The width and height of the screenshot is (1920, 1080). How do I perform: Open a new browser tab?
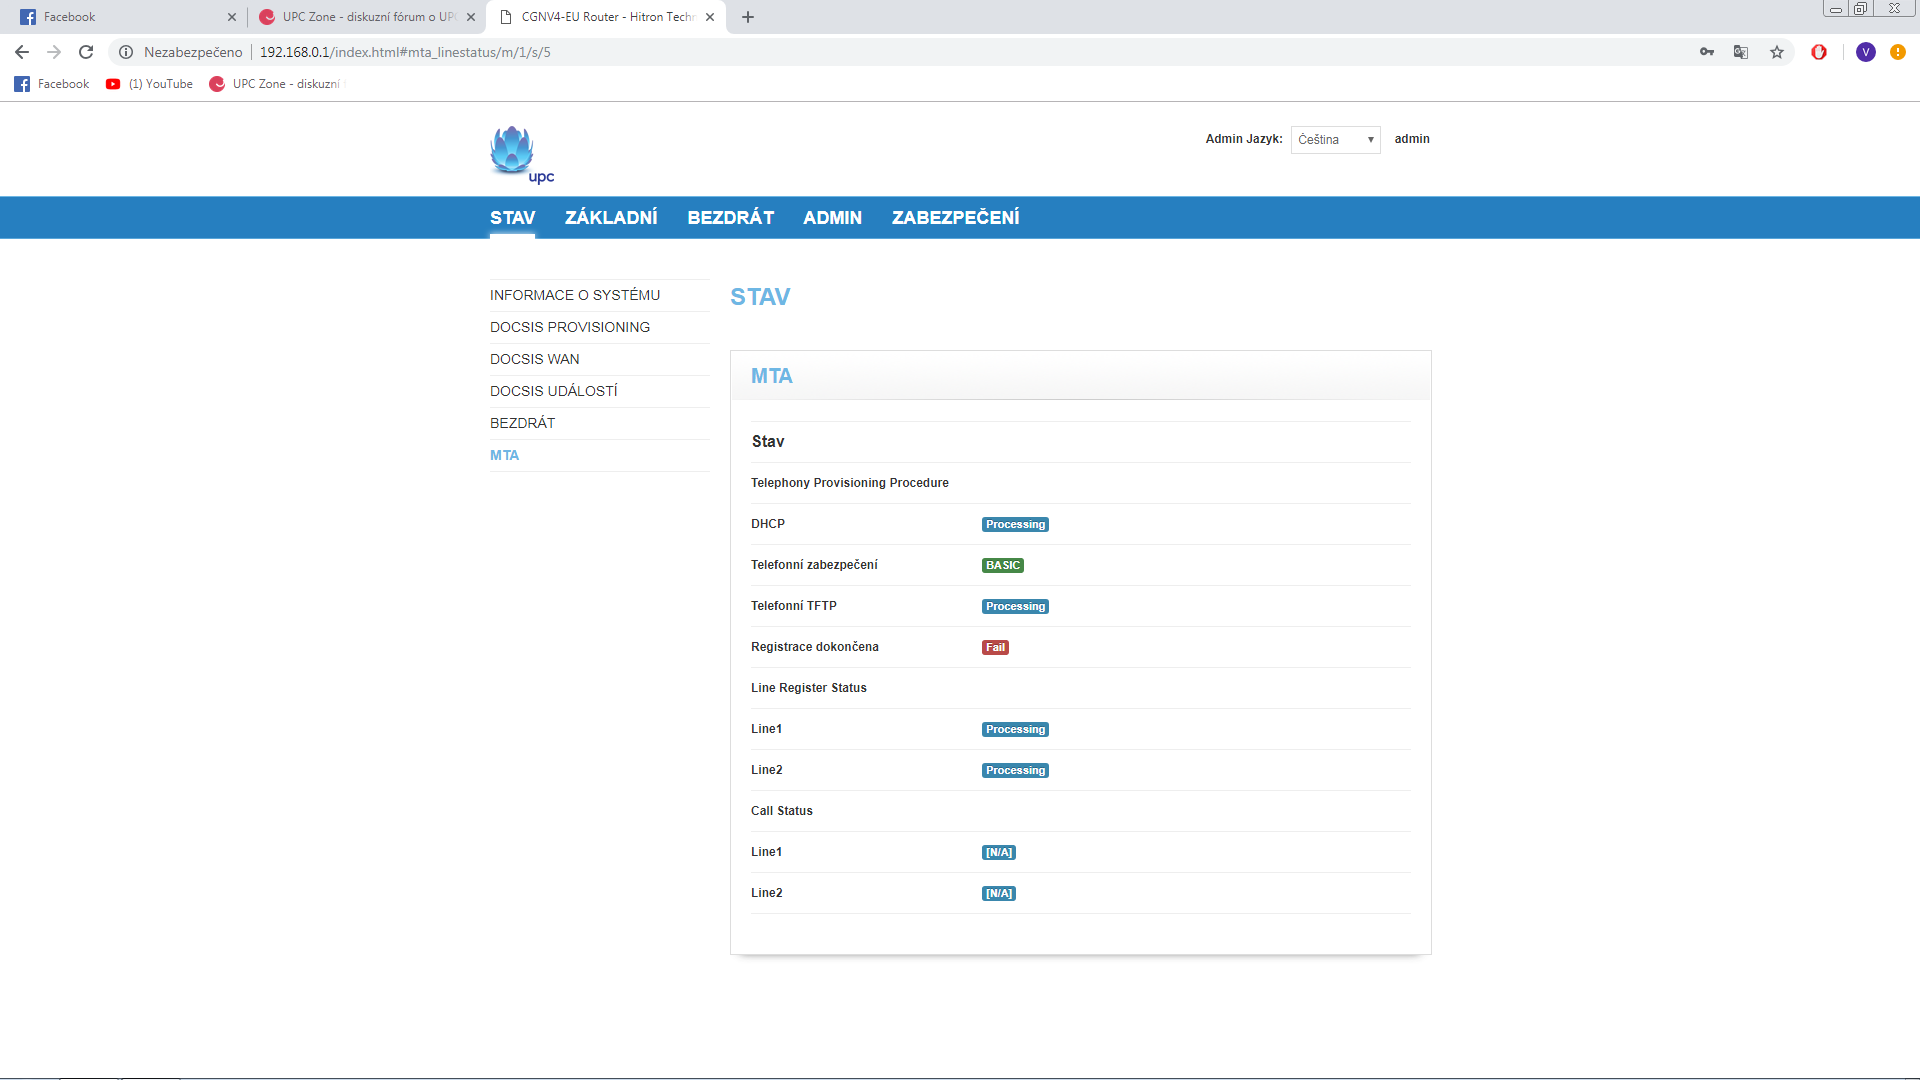[748, 17]
